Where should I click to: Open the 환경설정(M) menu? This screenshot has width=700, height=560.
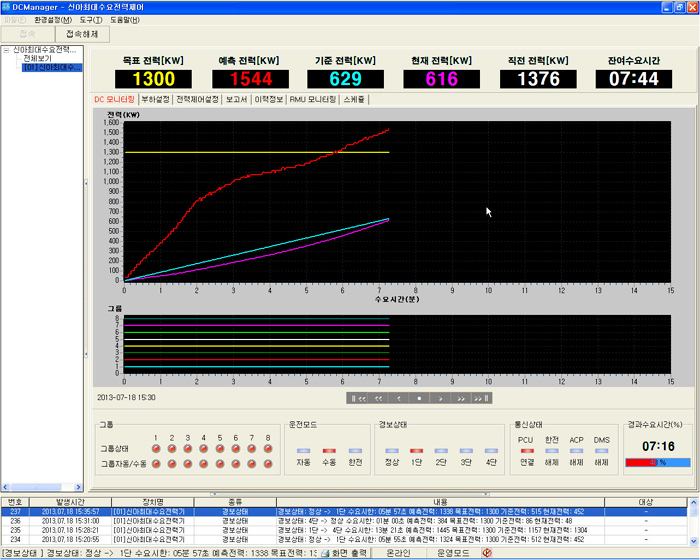coord(52,19)
